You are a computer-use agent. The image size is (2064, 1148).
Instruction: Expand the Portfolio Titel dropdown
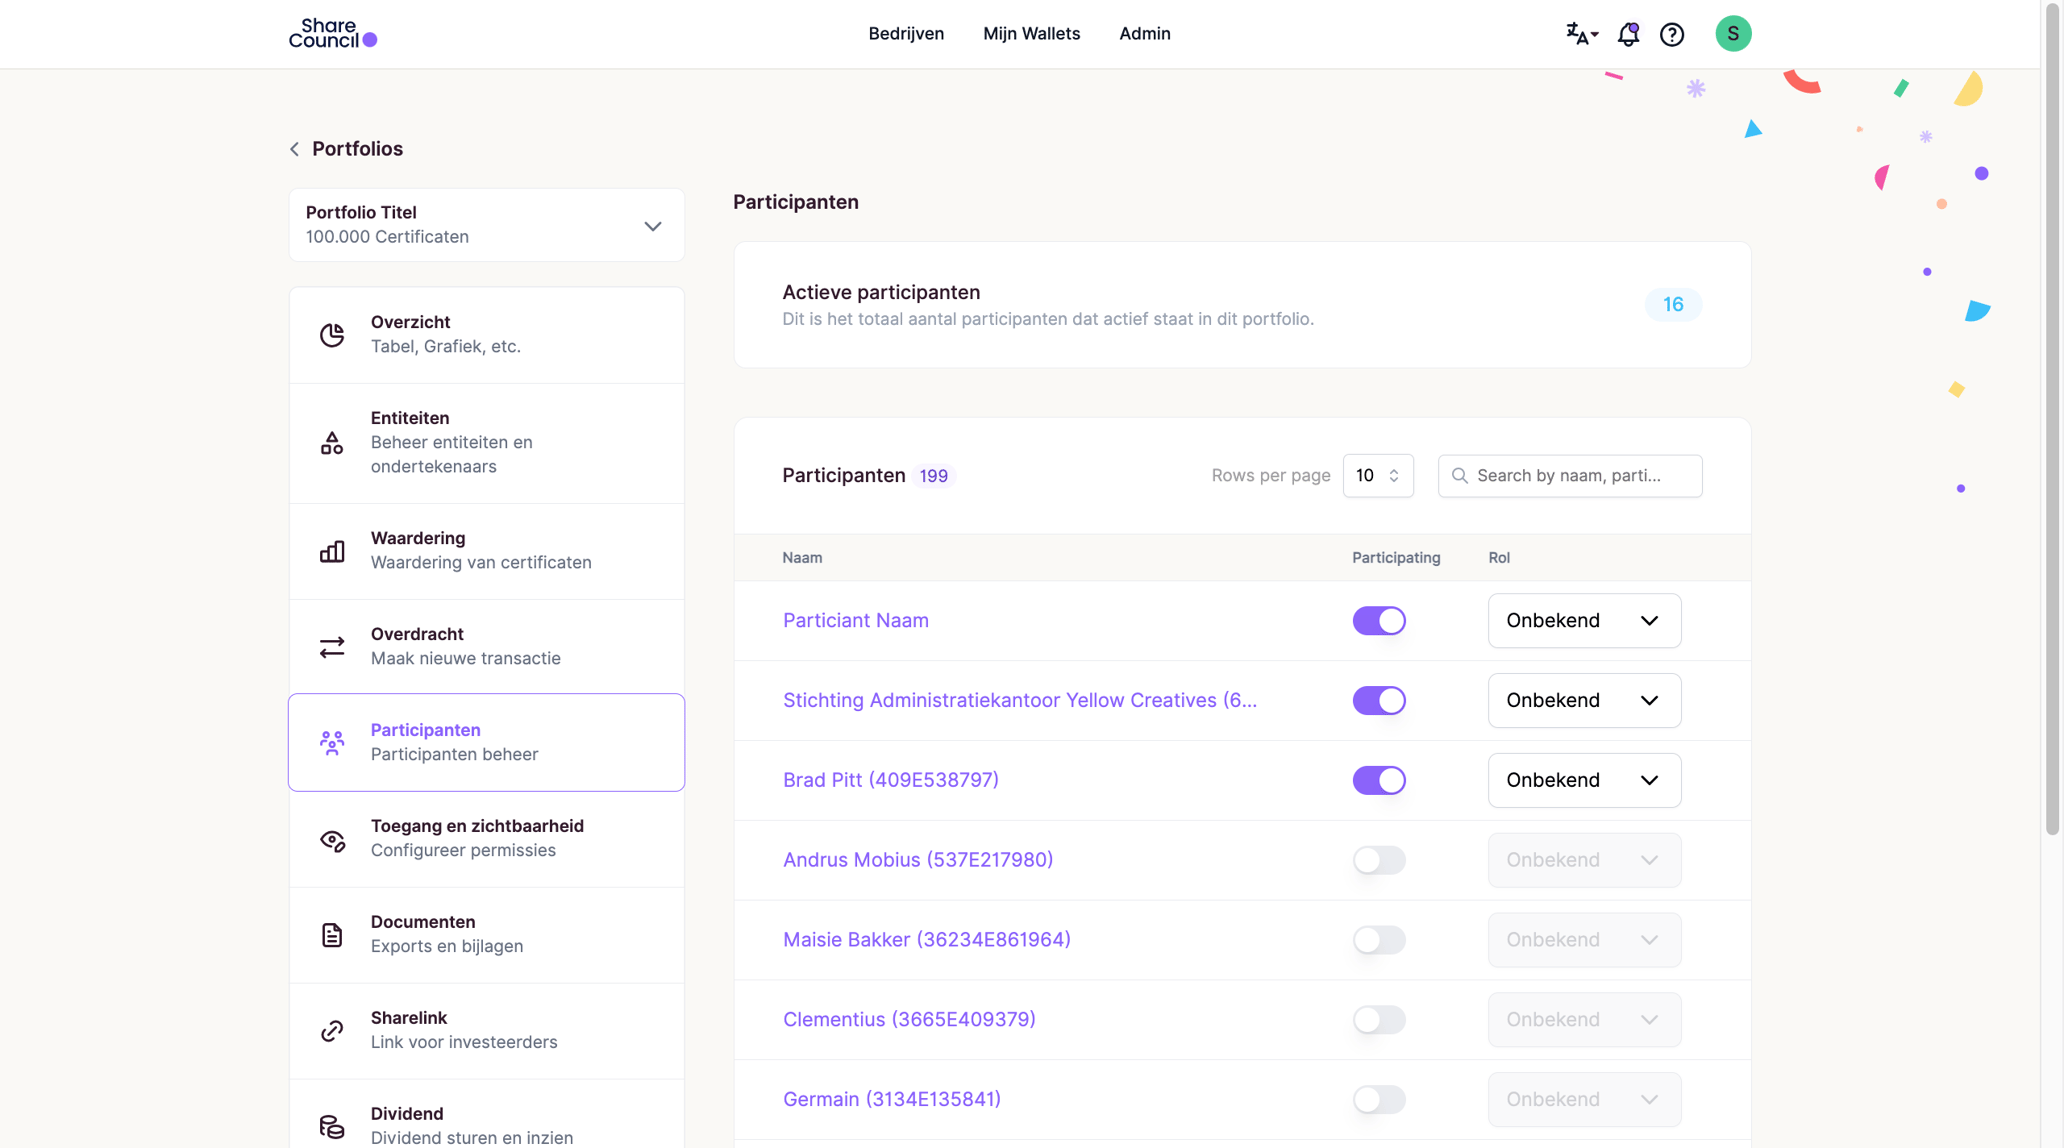653,225
